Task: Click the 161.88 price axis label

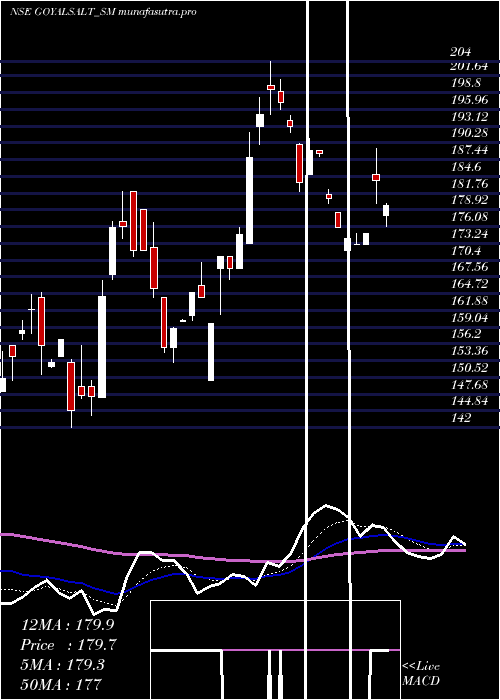Action: point(469,300)
